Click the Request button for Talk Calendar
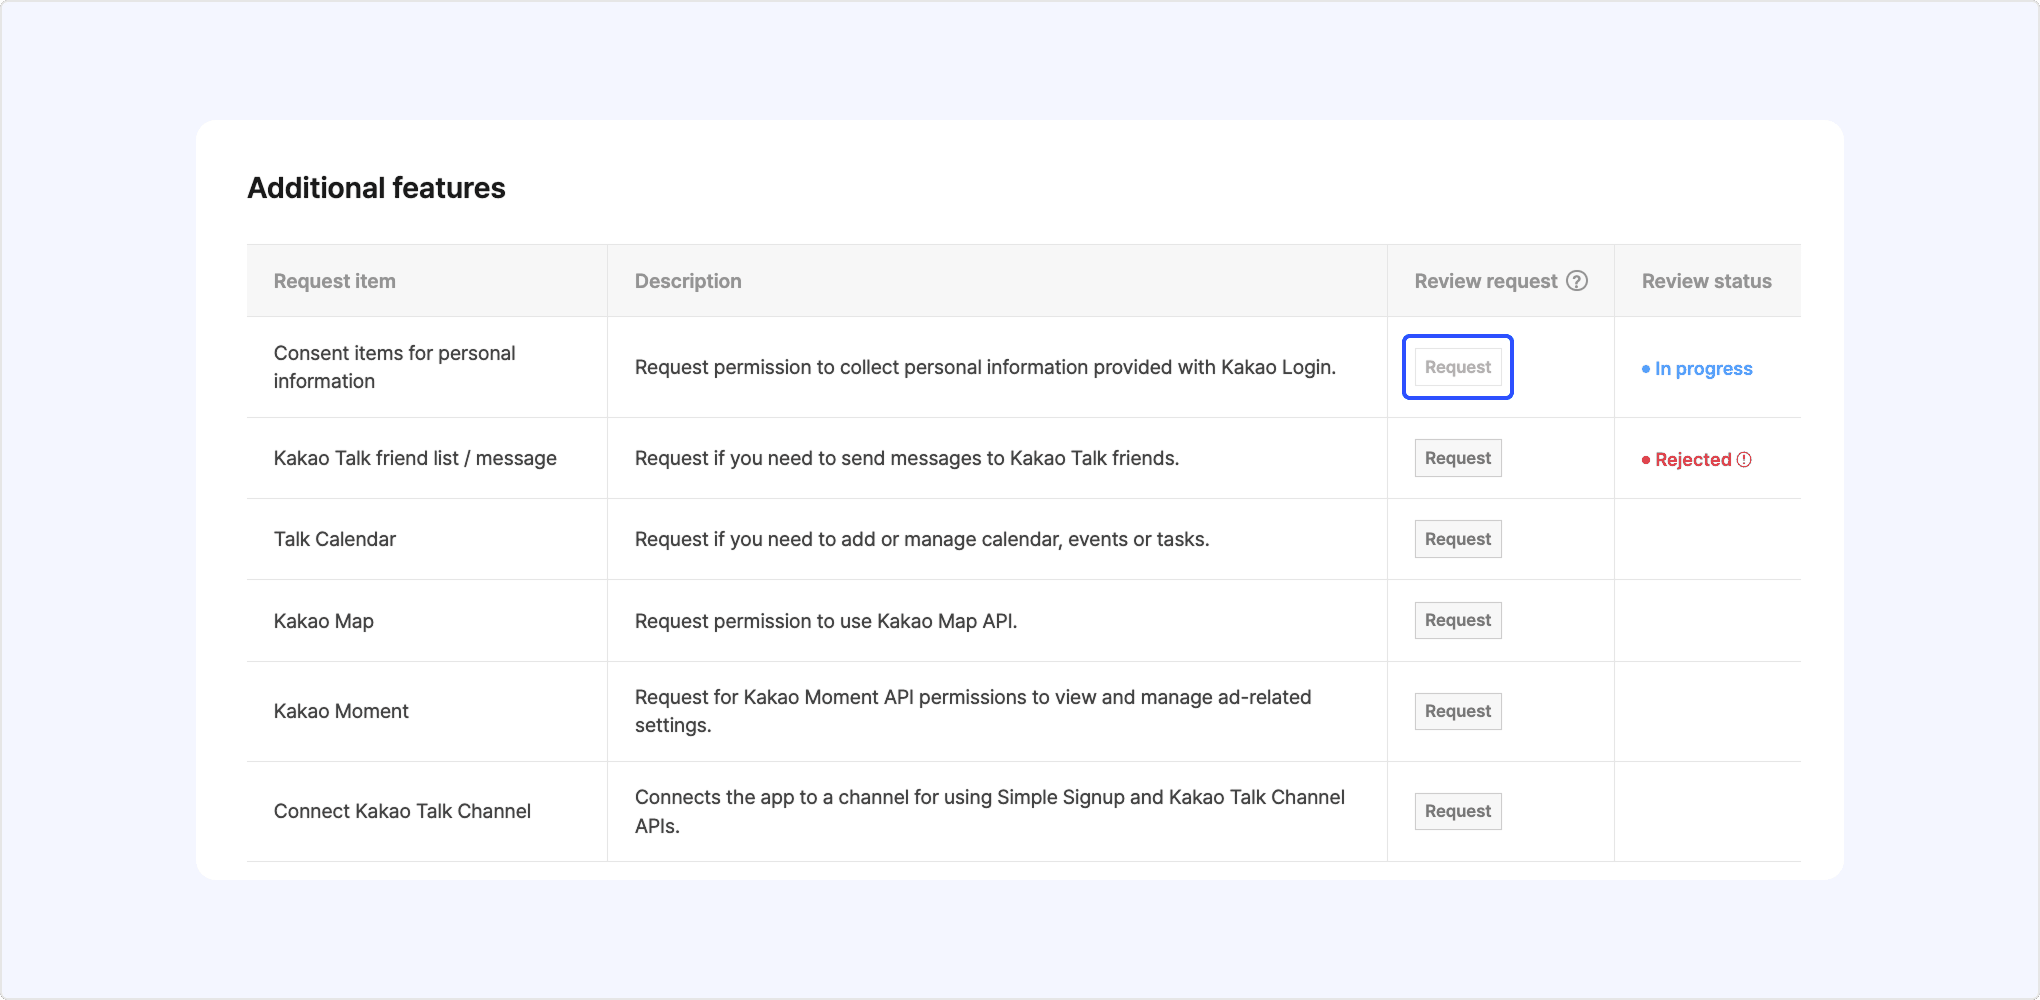This screenshot has height=1000, width=2040. point(1458,539)
